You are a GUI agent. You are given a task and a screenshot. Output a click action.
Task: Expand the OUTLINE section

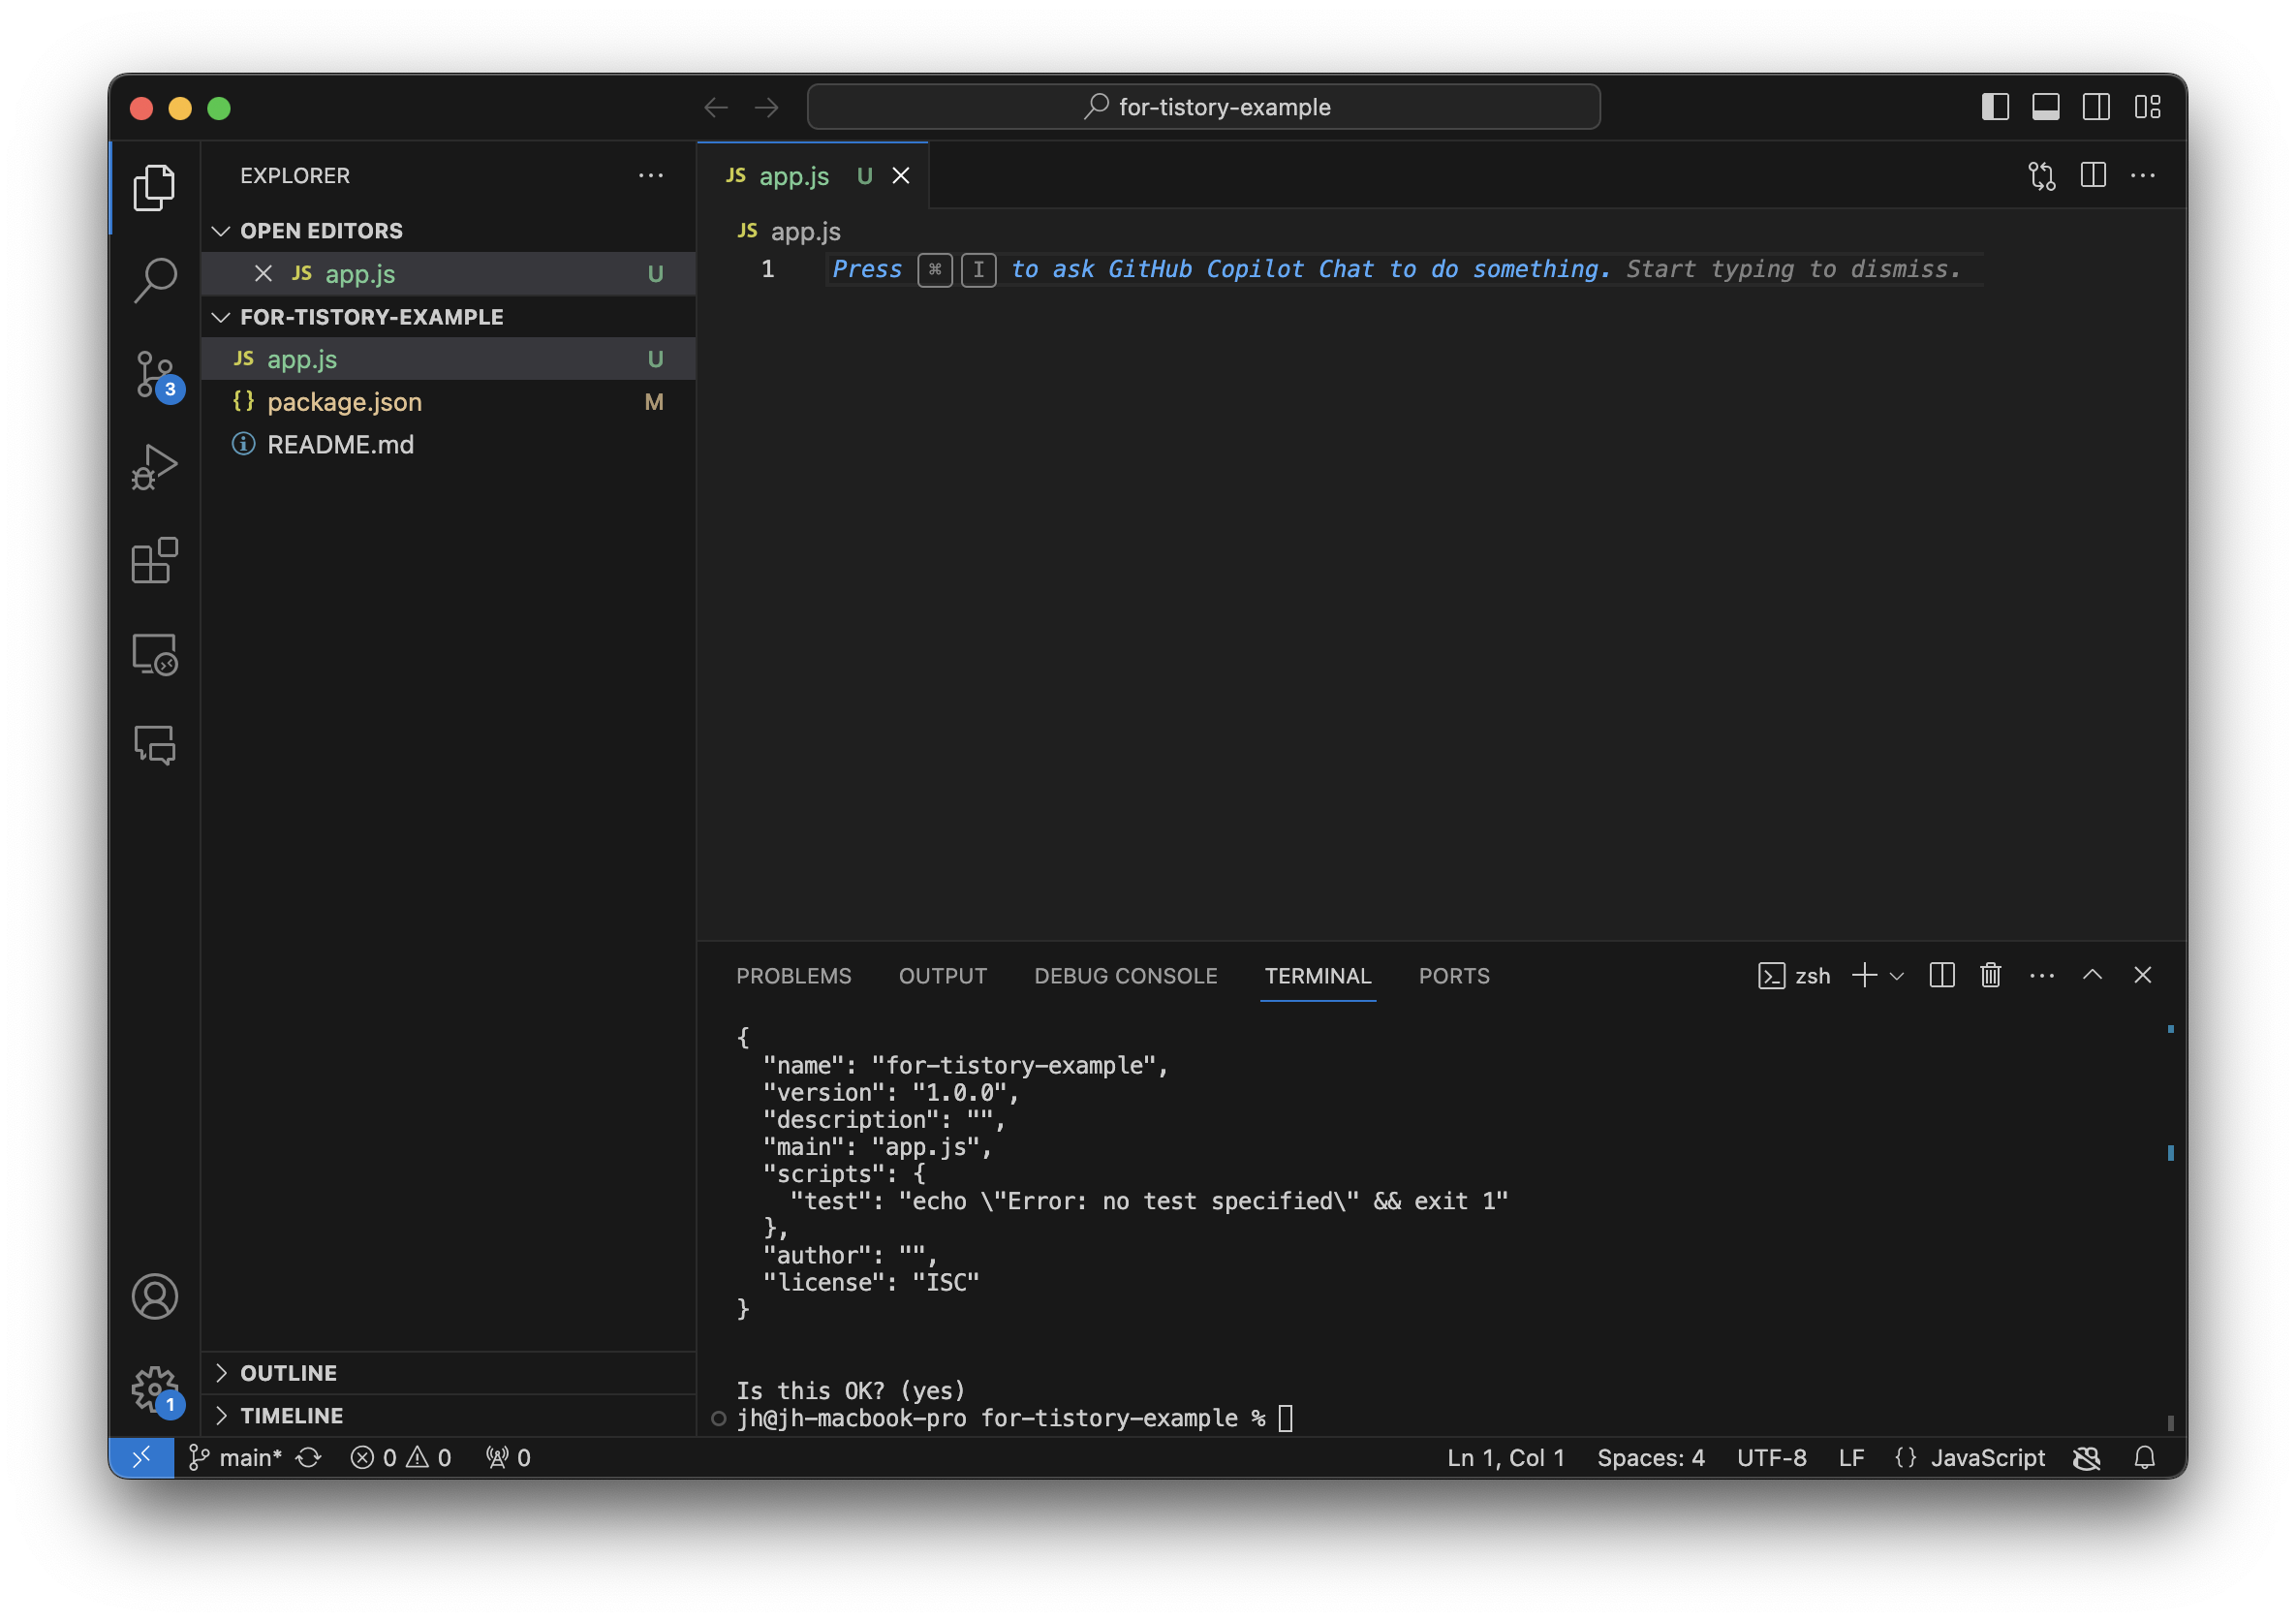click(x=288, y=1373)
